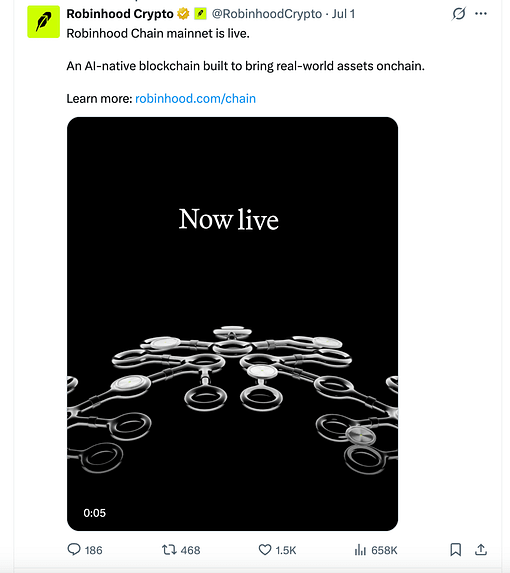The height and width of the screenshot is (573, 510).
Task: Open the Grok explain-post icon
Action: pyautogui.click(x=458, y=14)
